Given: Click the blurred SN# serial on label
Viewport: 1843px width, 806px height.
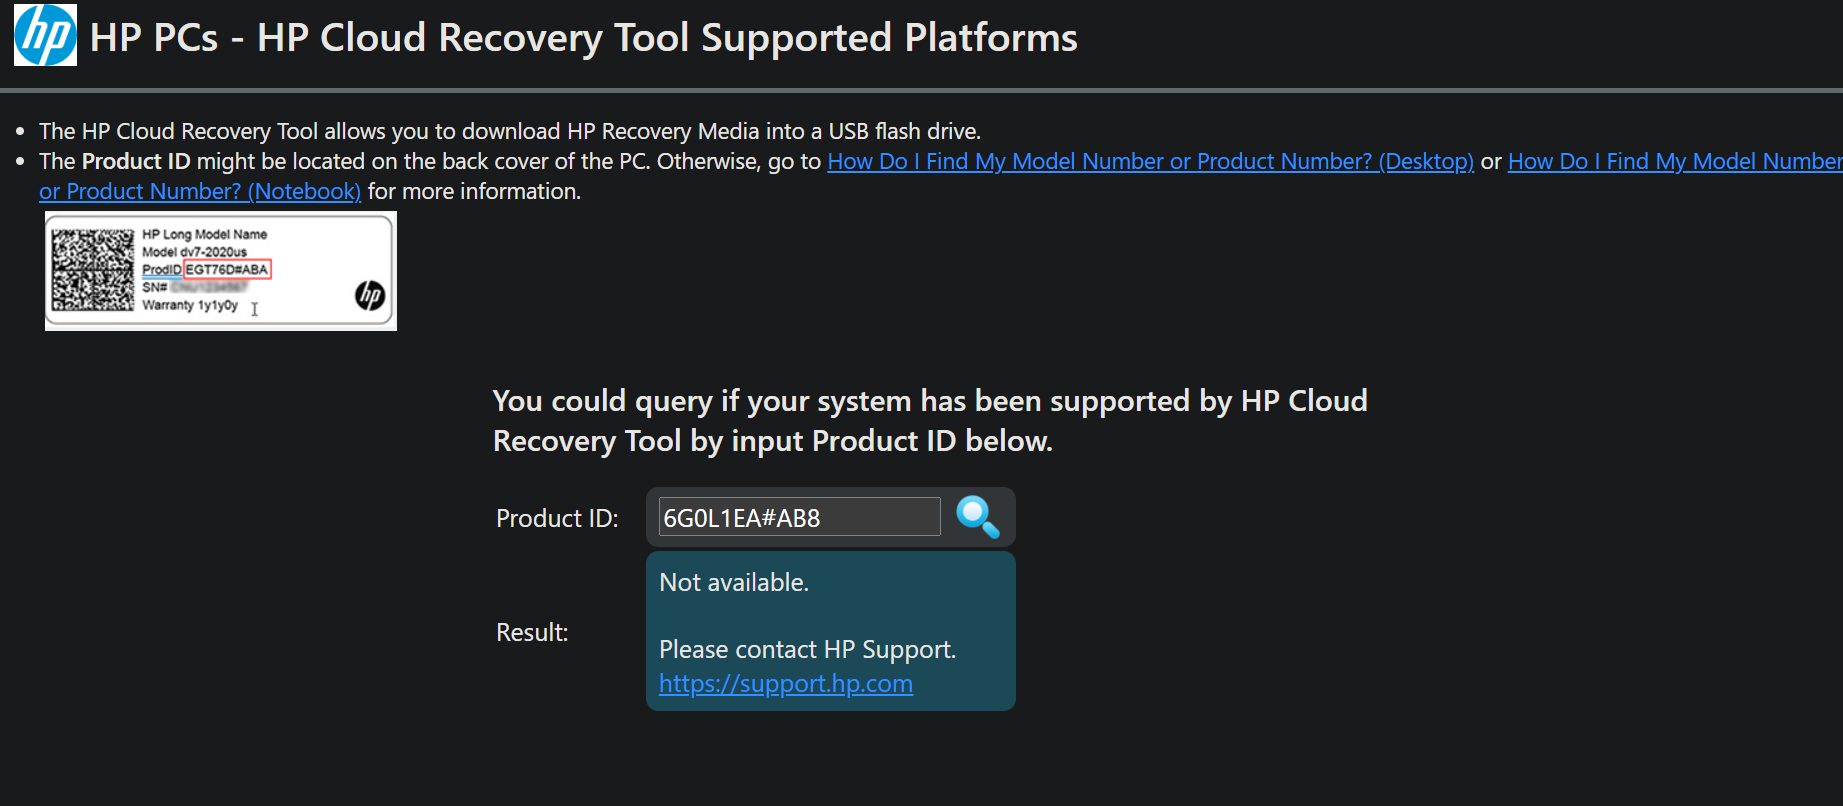Looking at the screenshot, I should click(x=206, y=287).
